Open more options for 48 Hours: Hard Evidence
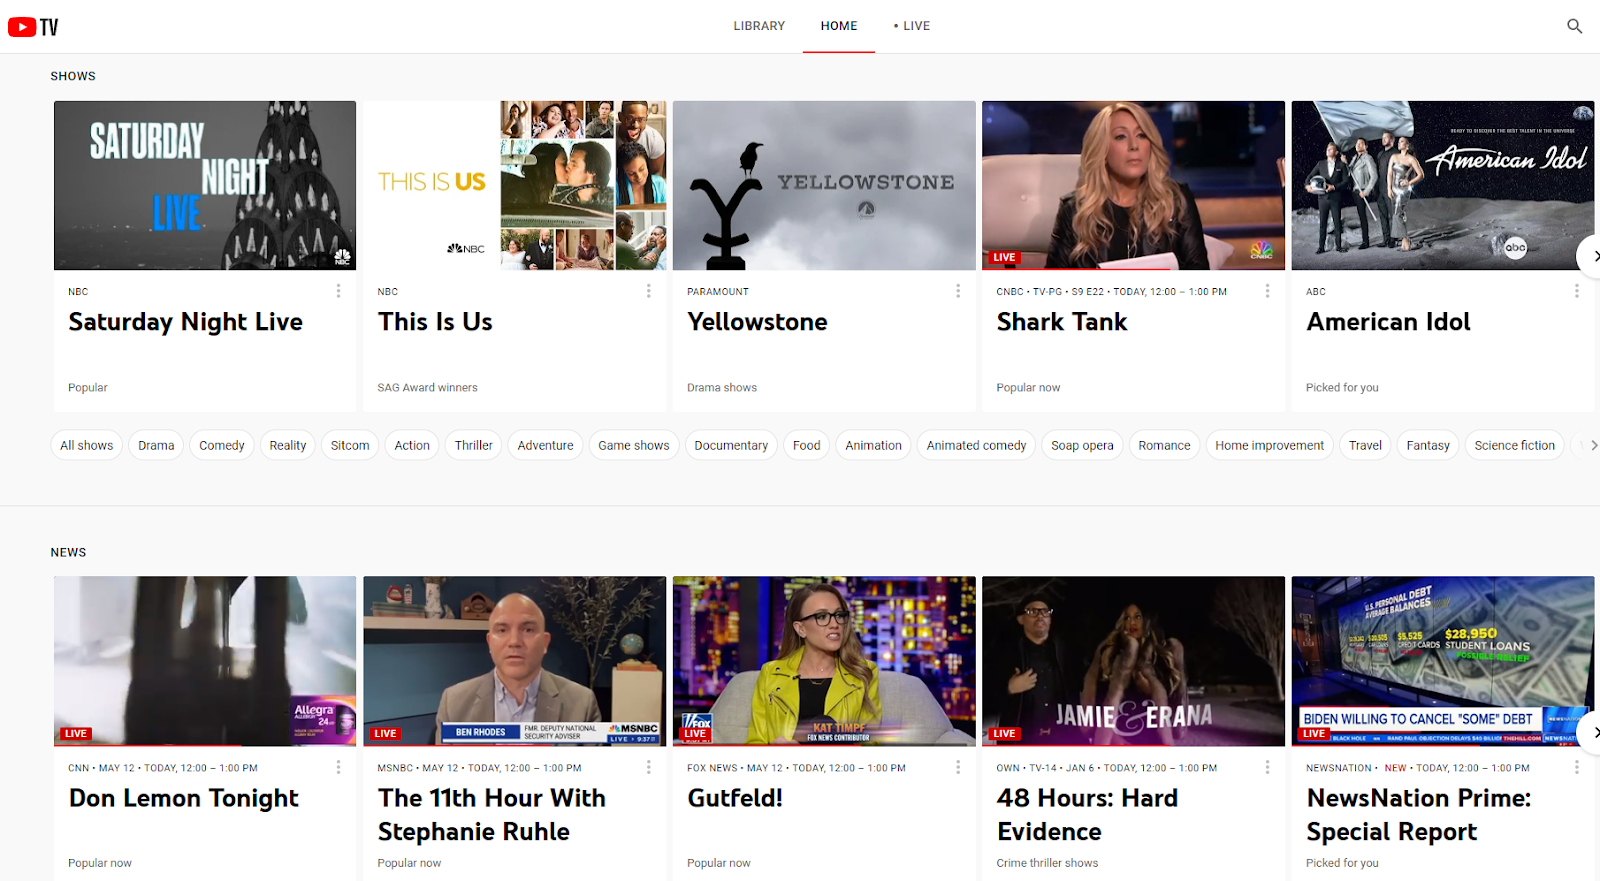The width and height of the screenshot is (1600, 881). tap(1267, 767)
